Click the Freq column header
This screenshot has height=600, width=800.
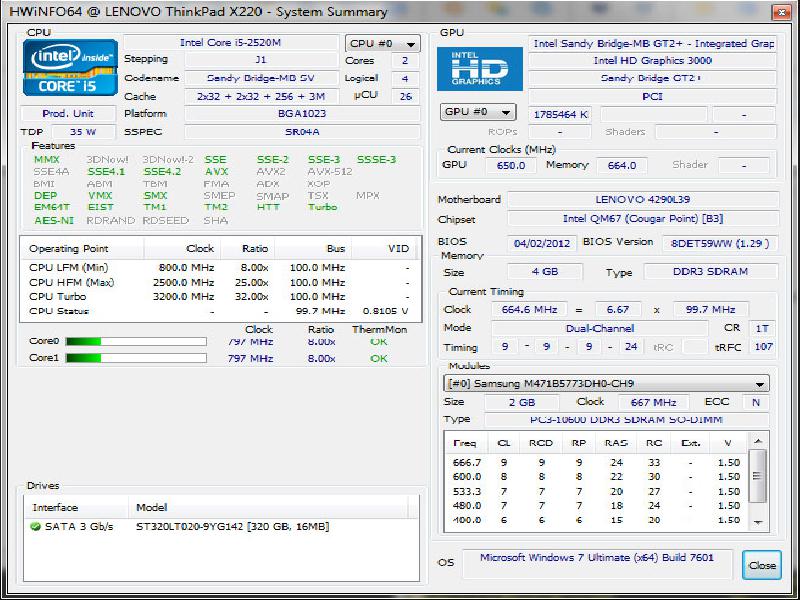point(466,443)
